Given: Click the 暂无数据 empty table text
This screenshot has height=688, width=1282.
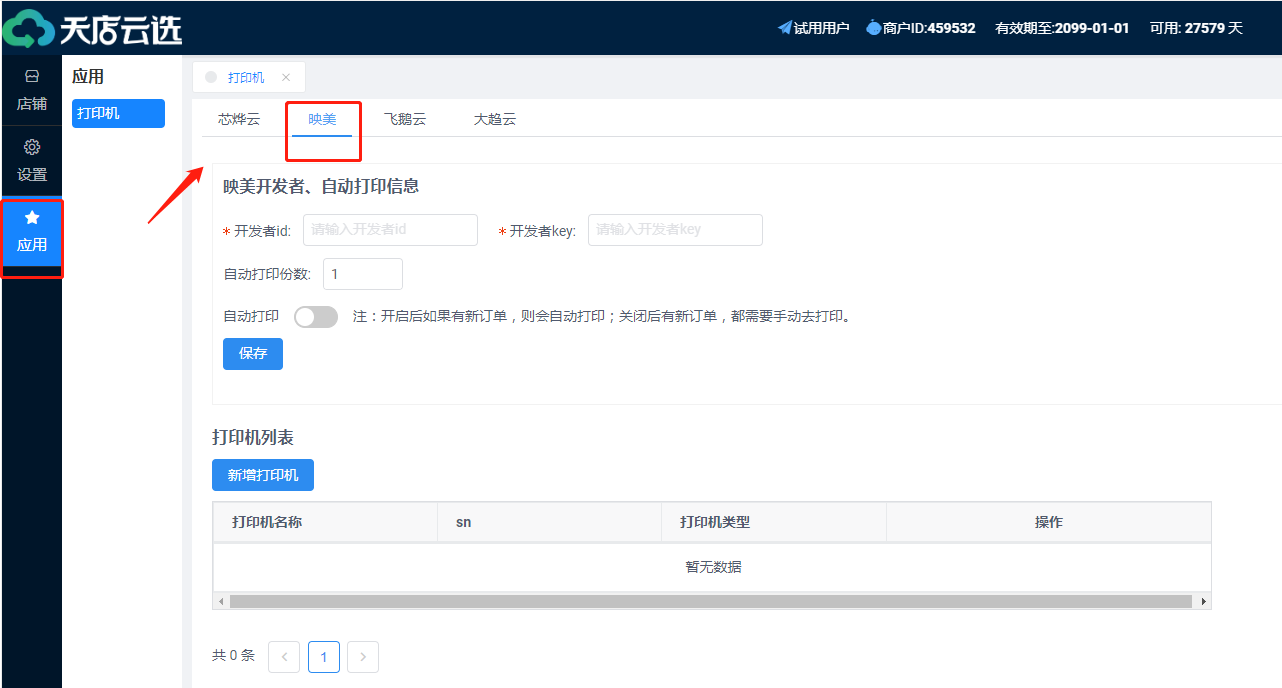Looking at the screenshot, I should pos(713,567).
